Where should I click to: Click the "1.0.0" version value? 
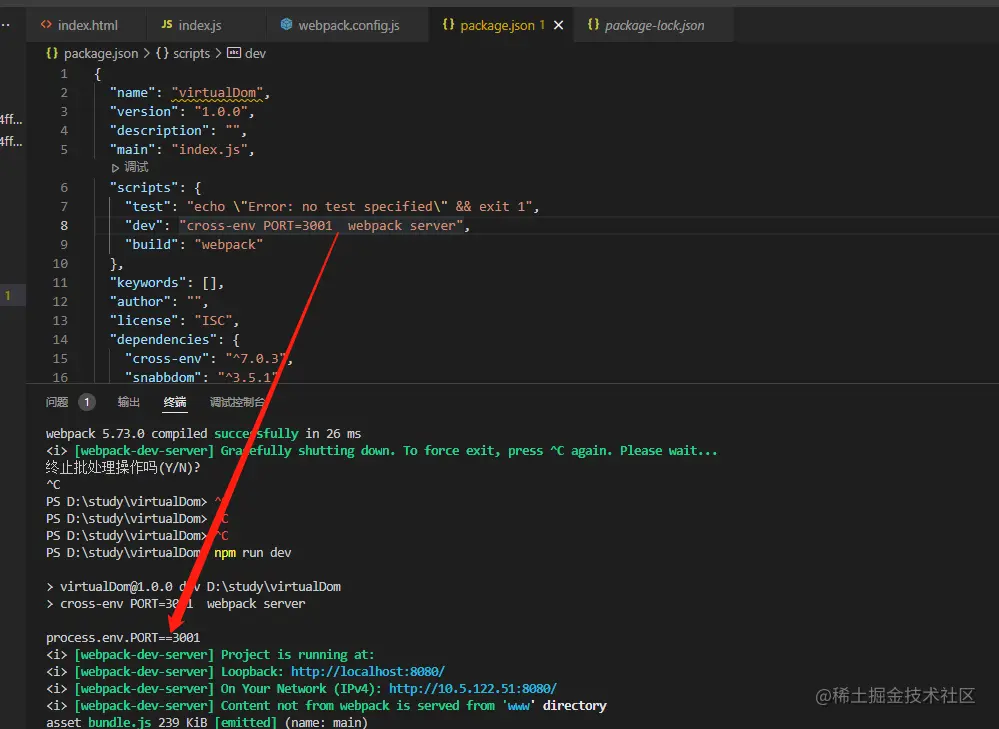coord(220,112)
